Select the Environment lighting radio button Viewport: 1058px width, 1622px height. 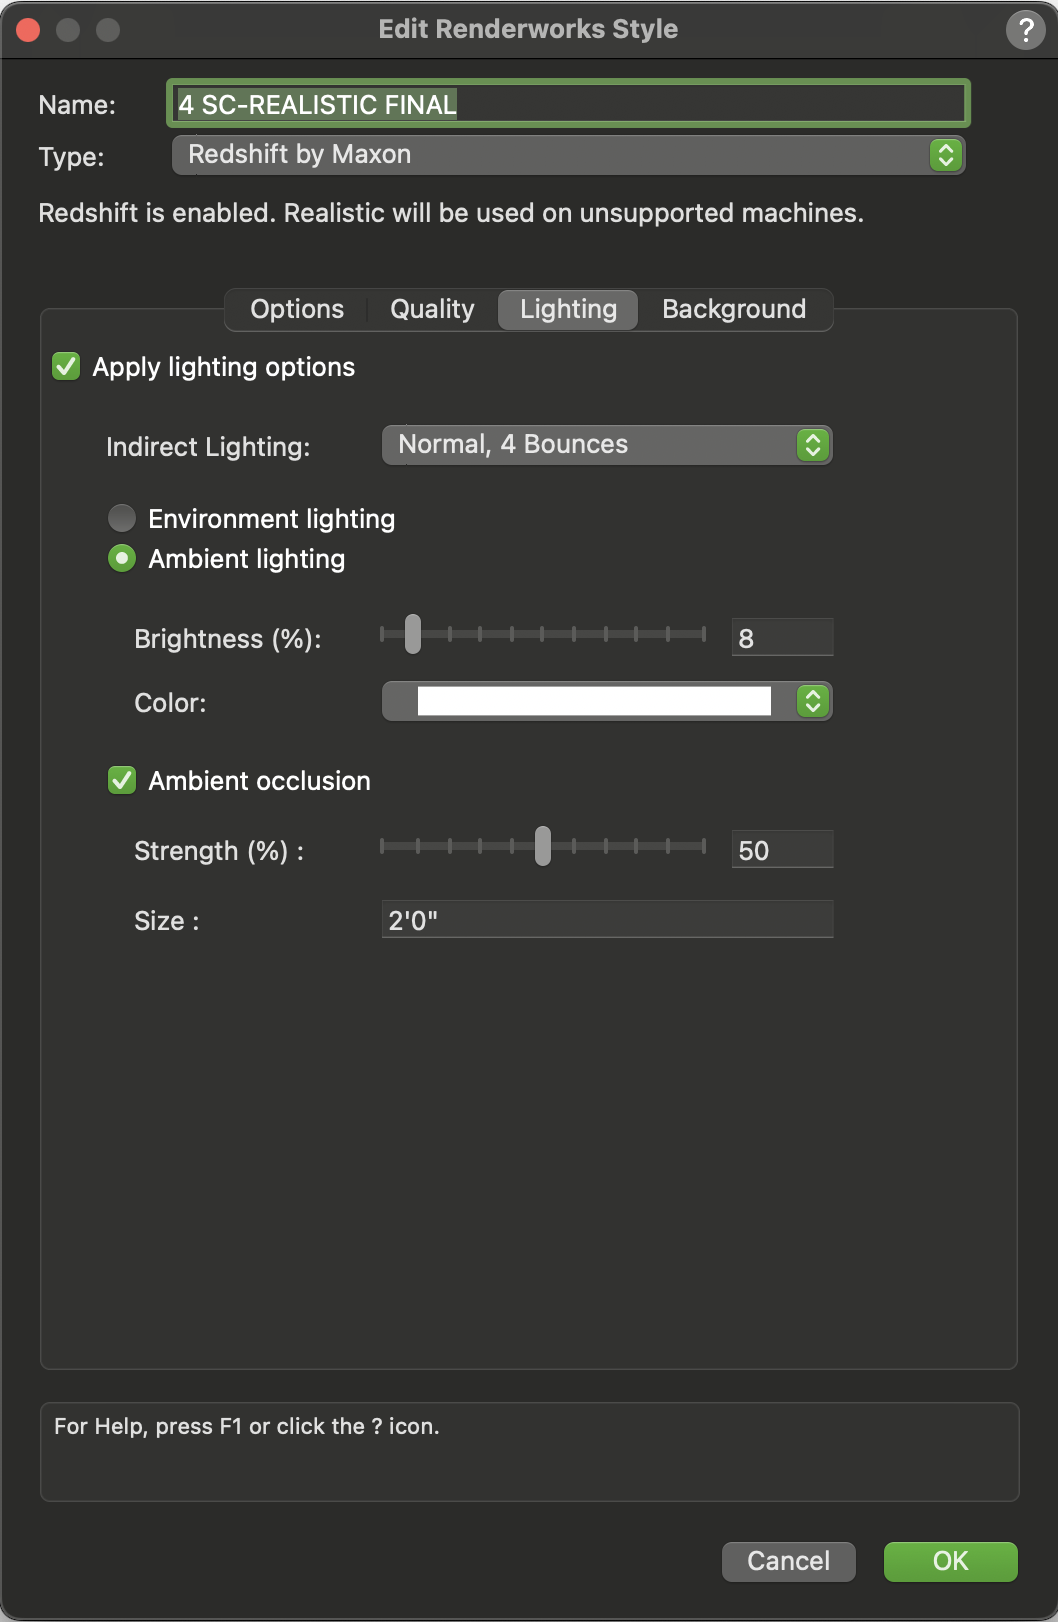pos(121,518)
